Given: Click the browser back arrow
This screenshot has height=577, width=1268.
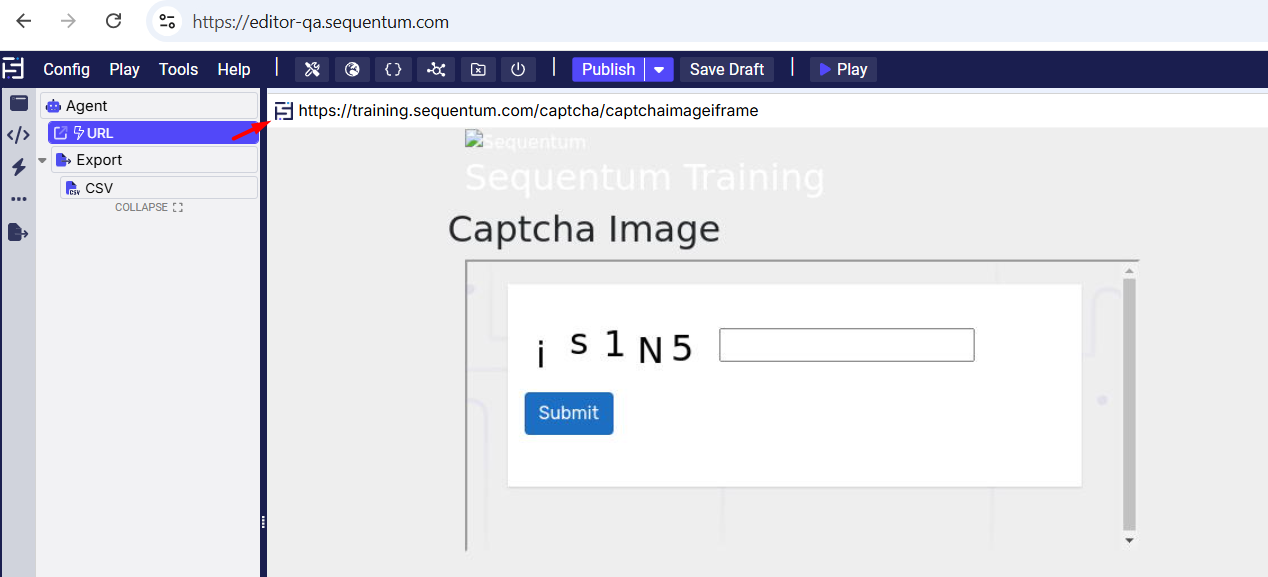Looking at the screenshot, I should click(x=23, y=21).
